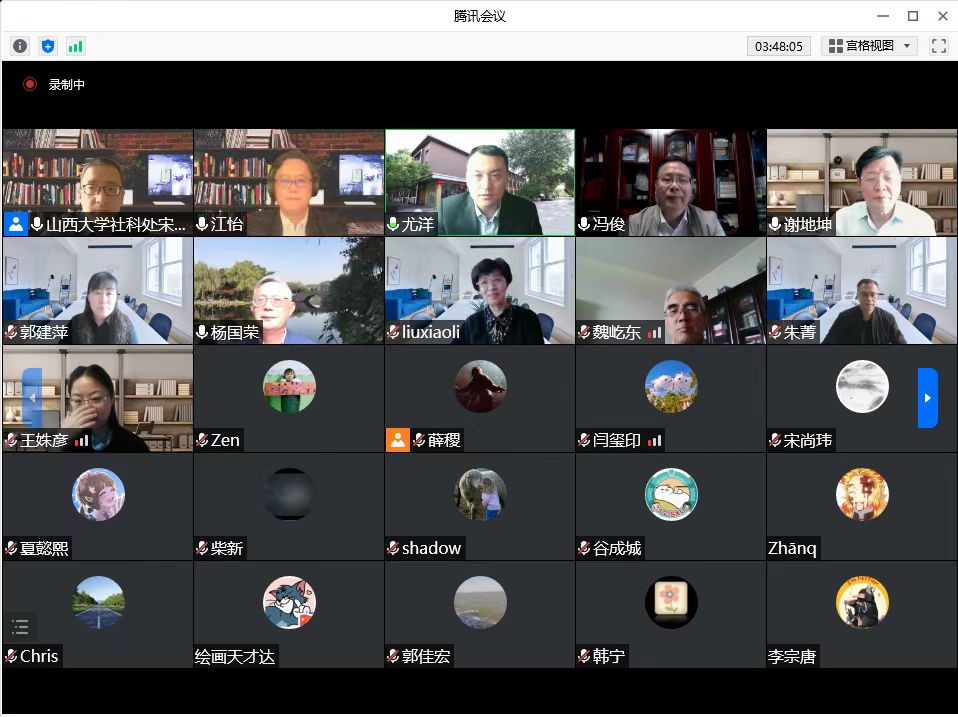Click the red signal bars next to 魏屹东

pyautogui.click(x=655, y=332)
